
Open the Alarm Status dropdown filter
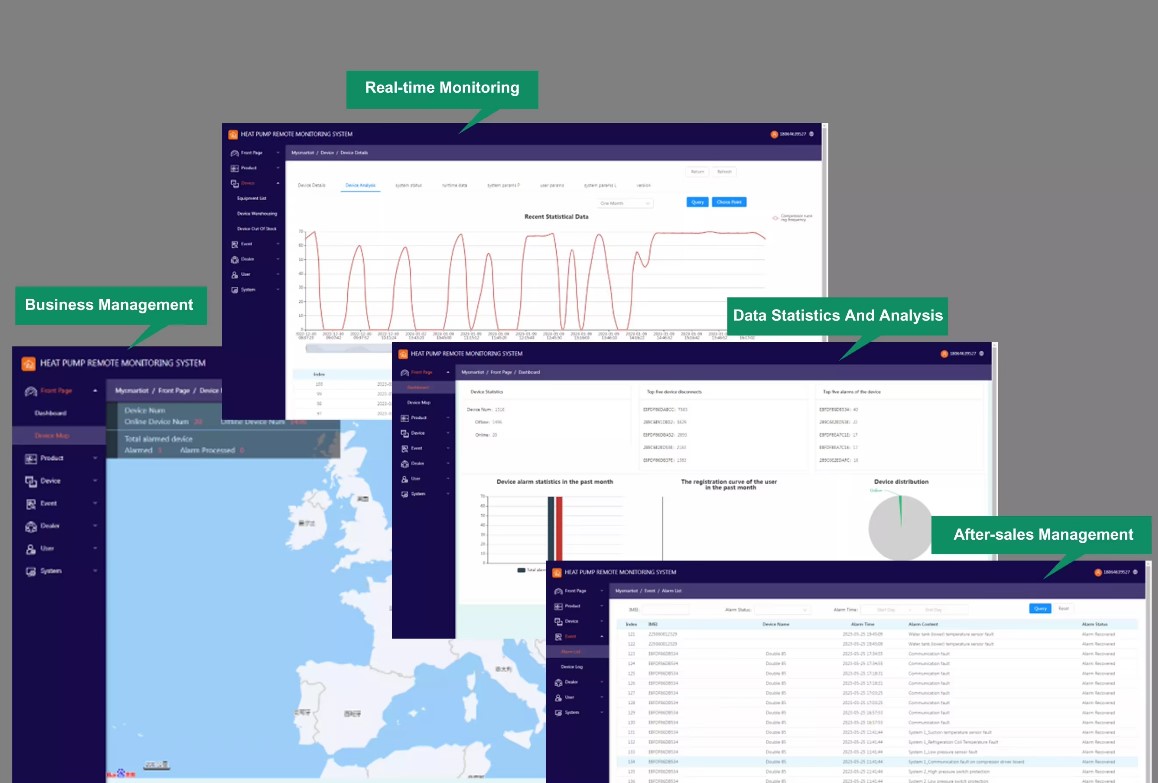(x=782, y=609)
